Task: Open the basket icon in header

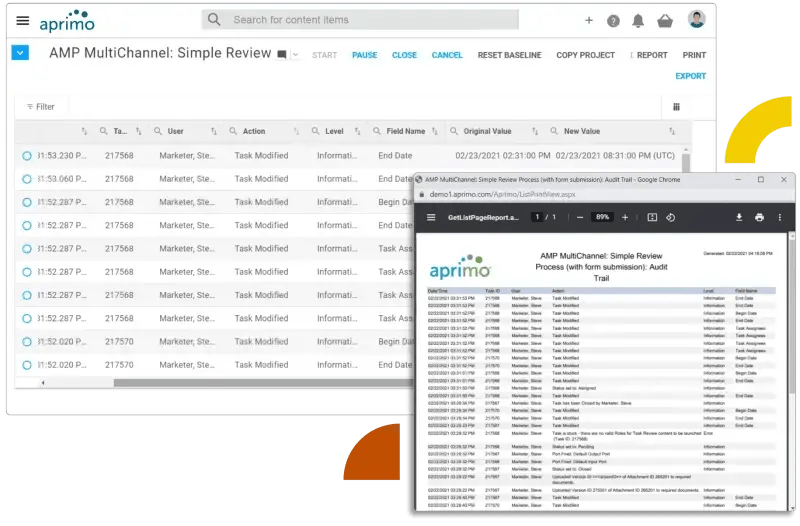Action: (x=665, y=21)
